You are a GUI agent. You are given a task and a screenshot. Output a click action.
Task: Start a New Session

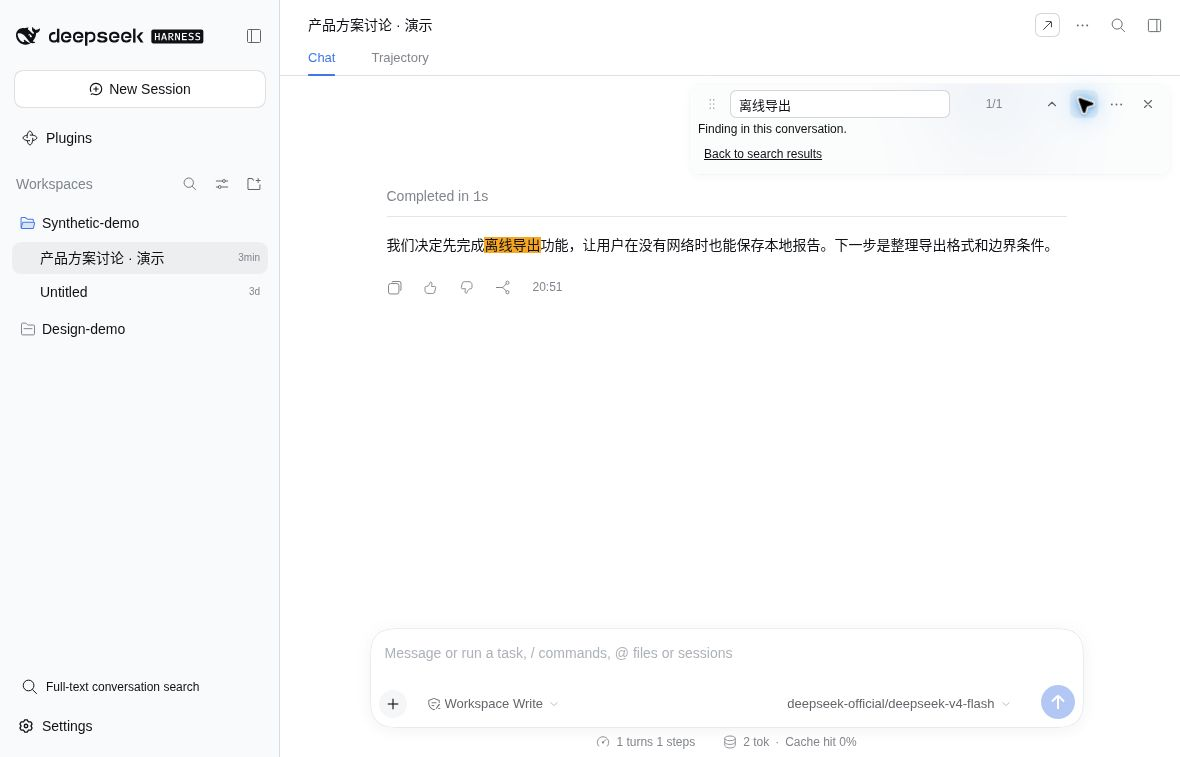[140, 89]
